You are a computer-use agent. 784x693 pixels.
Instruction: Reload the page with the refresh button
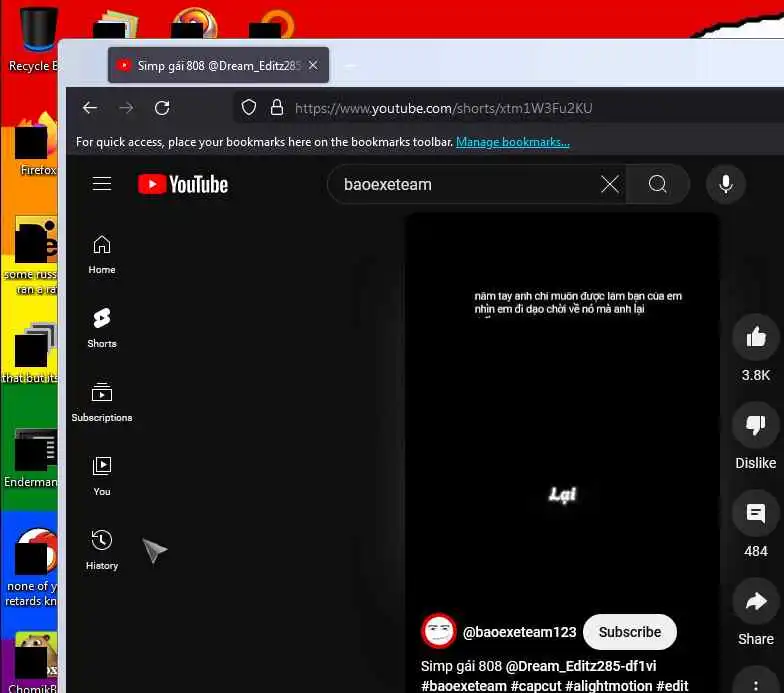(x=162, y=108)
